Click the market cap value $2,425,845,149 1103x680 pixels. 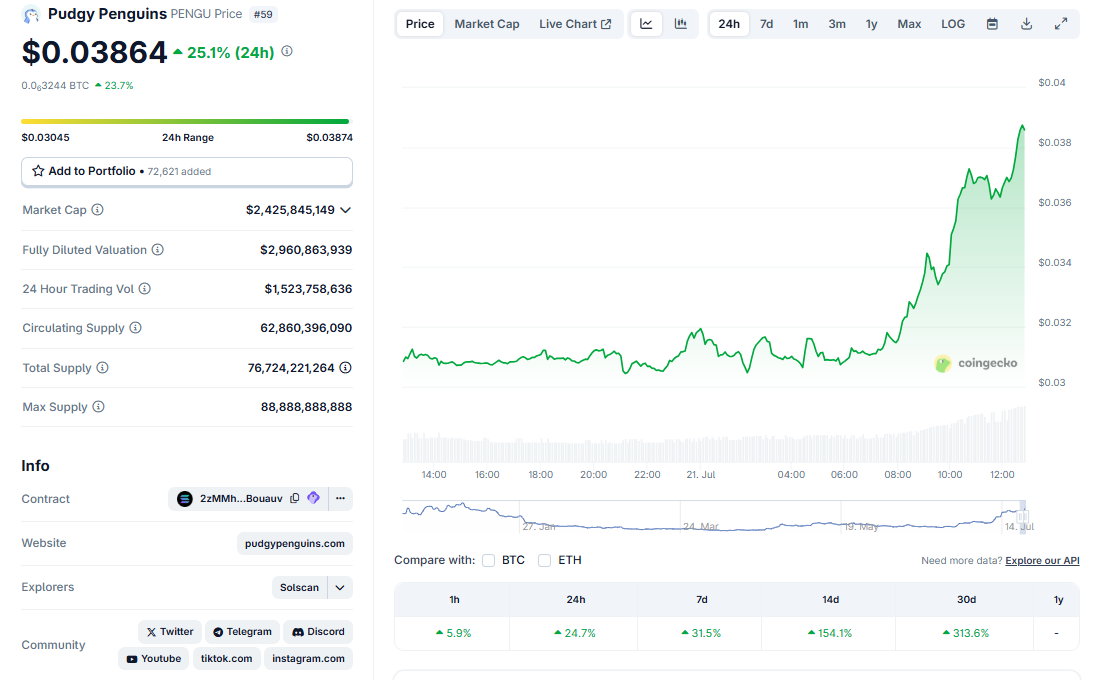pos(291,210)
